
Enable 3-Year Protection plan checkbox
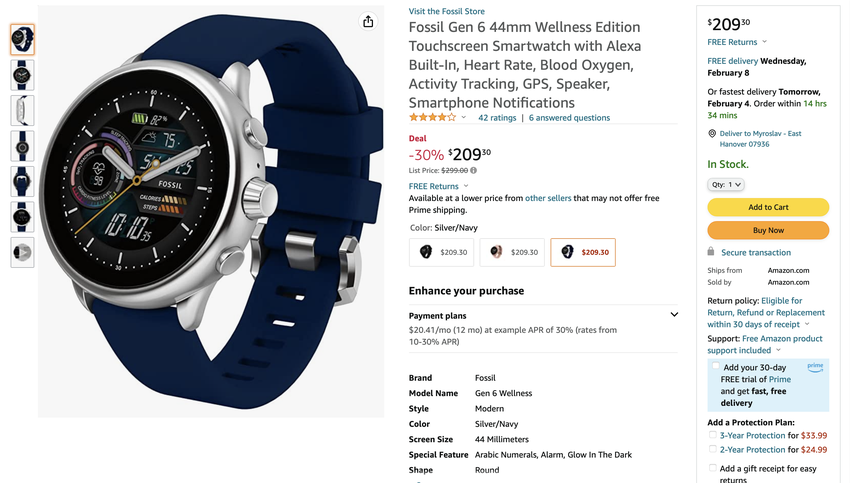point(713,435)
